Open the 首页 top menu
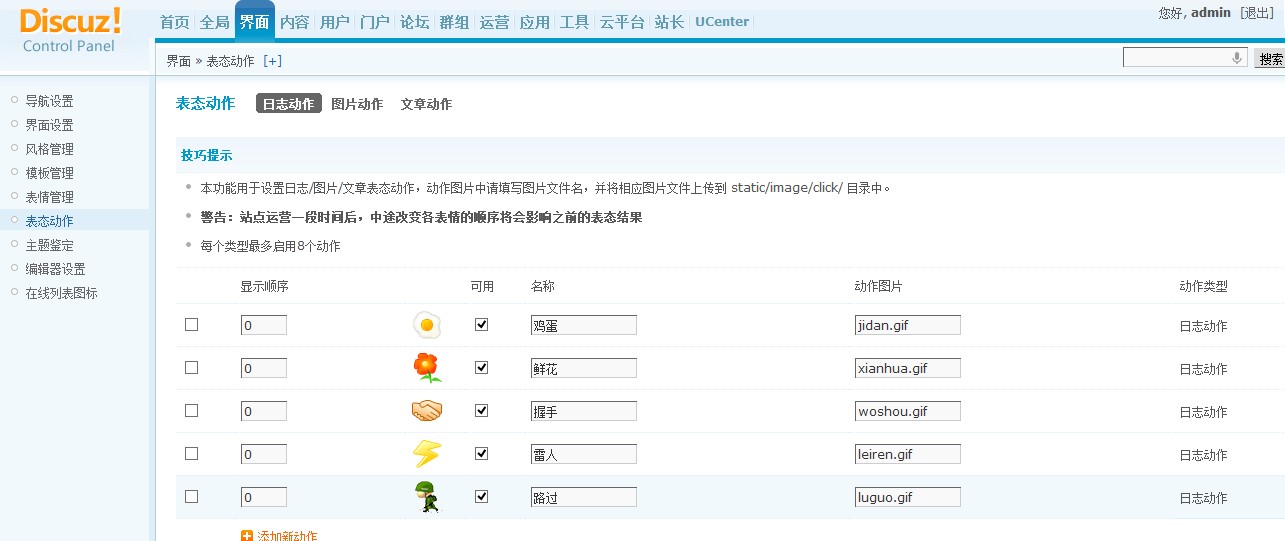The image size is (1285, 541). [x=175, y=22]
